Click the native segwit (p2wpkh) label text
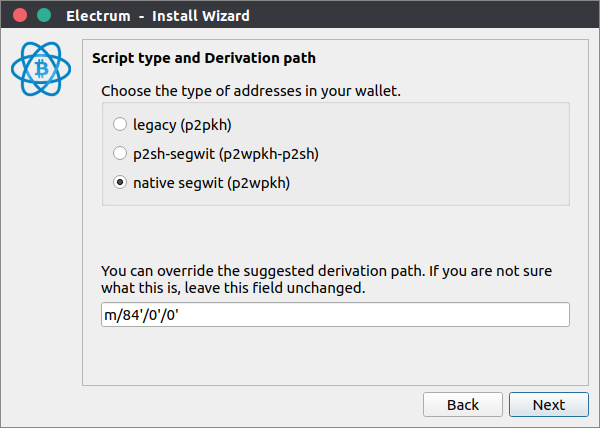 [x=211, y=183]
